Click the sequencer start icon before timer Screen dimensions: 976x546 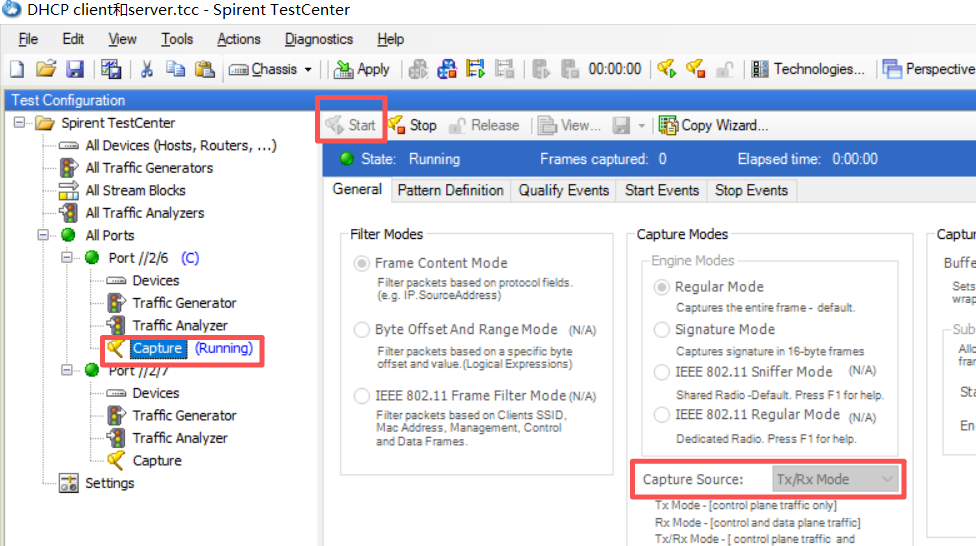point(541,69)
